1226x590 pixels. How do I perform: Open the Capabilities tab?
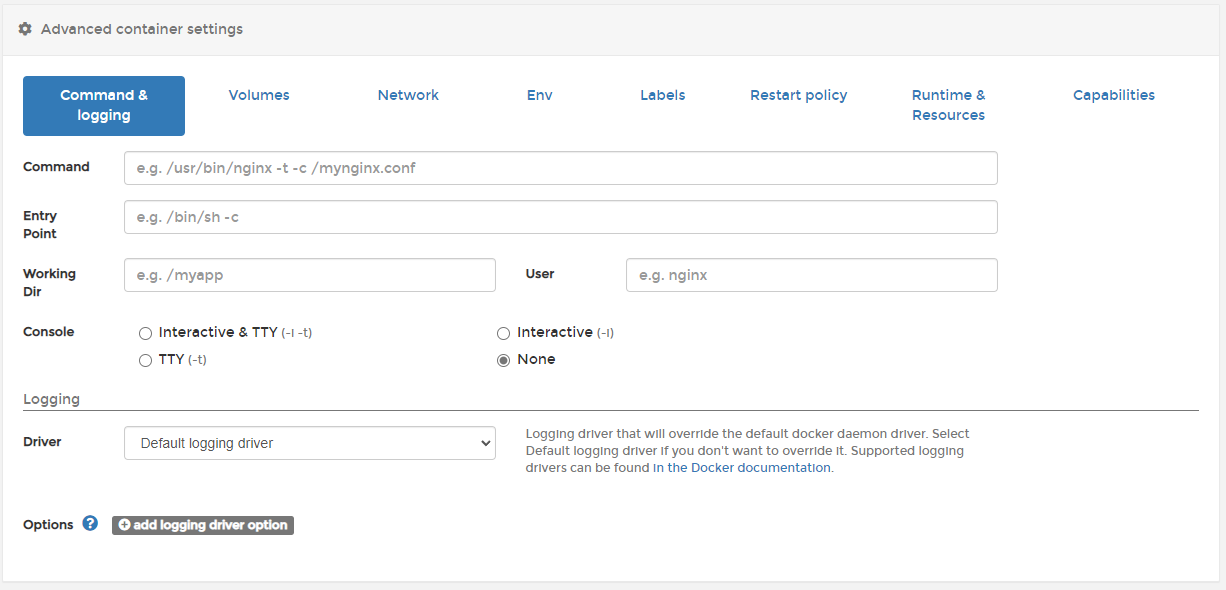pyautogui.click(x=1113, y=95)
